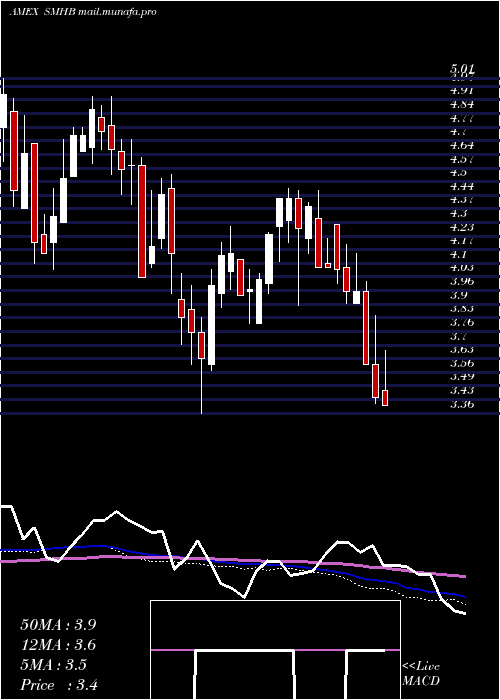Click the 4.44 price axis label

tap(462, 186)
